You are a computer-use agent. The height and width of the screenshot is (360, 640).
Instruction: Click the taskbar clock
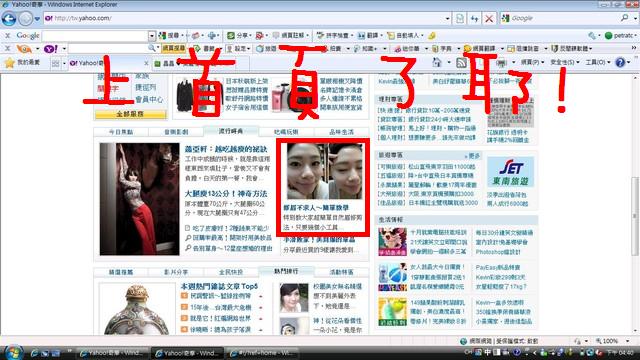tap(621, 353)
